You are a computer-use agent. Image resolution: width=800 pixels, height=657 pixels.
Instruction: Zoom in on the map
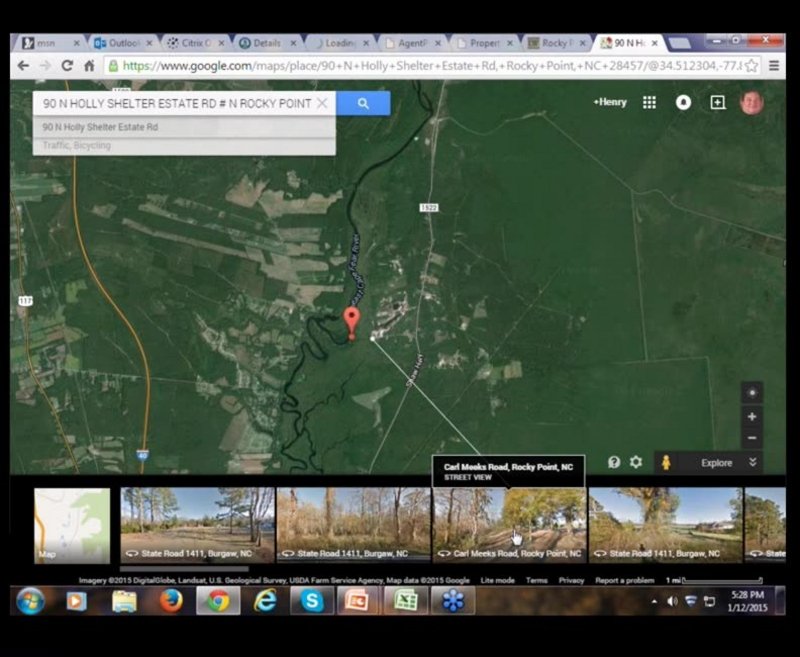(752, 417)
